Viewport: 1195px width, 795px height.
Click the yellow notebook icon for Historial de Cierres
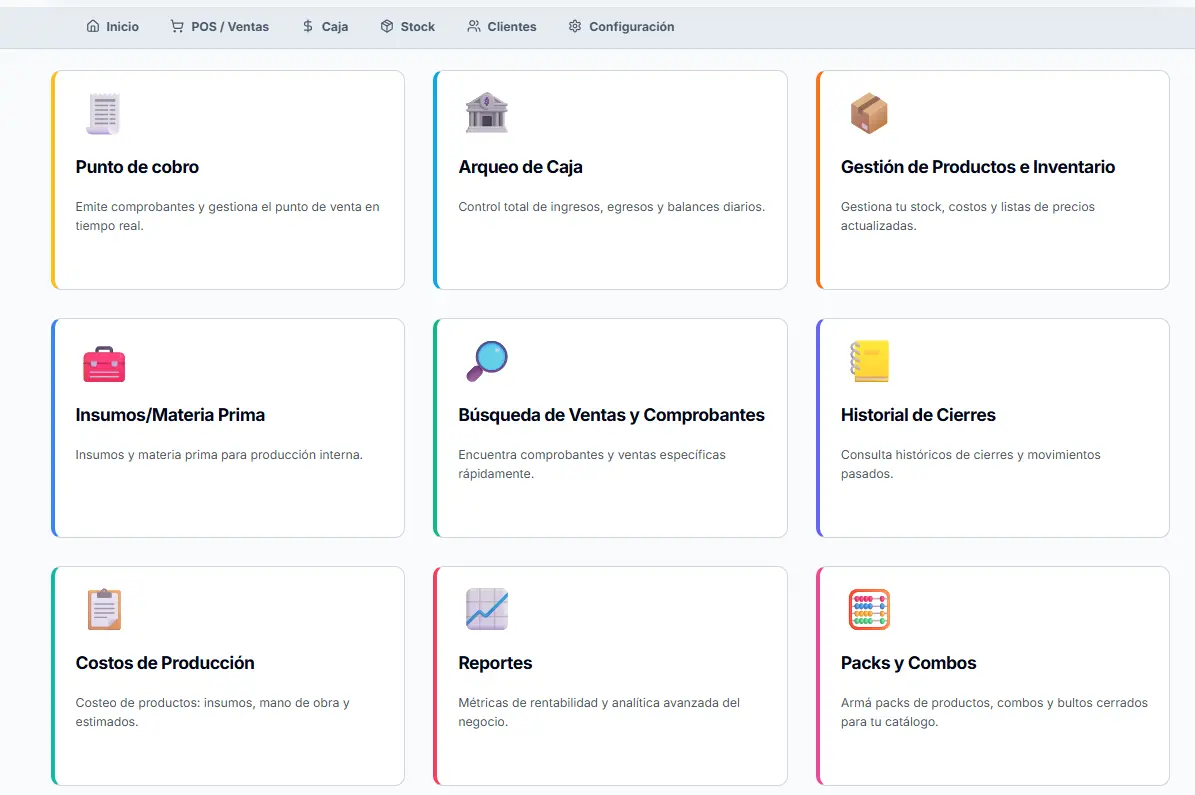(x=870, y=361)
